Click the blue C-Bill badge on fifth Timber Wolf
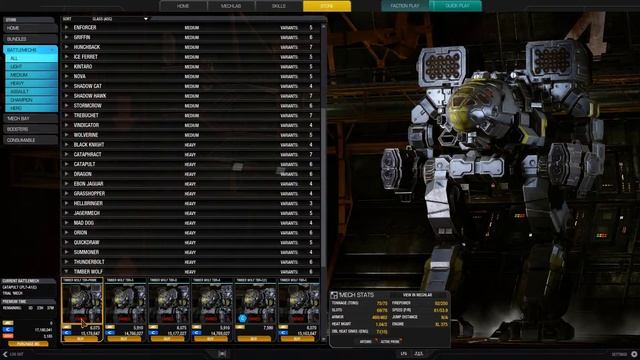The width and height of the screenshot is (640, 360). pos(242,318)
